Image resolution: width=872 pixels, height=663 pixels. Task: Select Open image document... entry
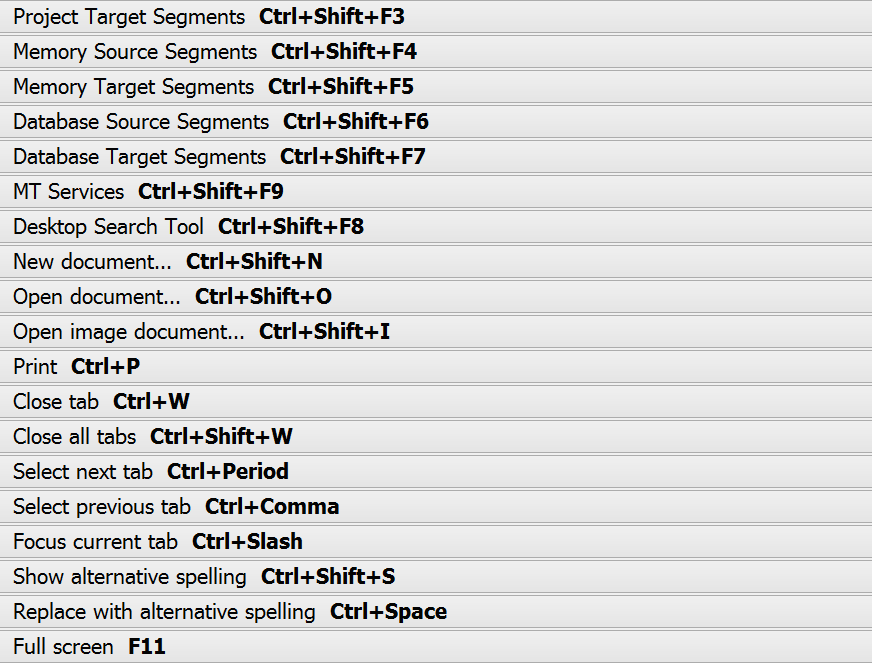(129, 332)
